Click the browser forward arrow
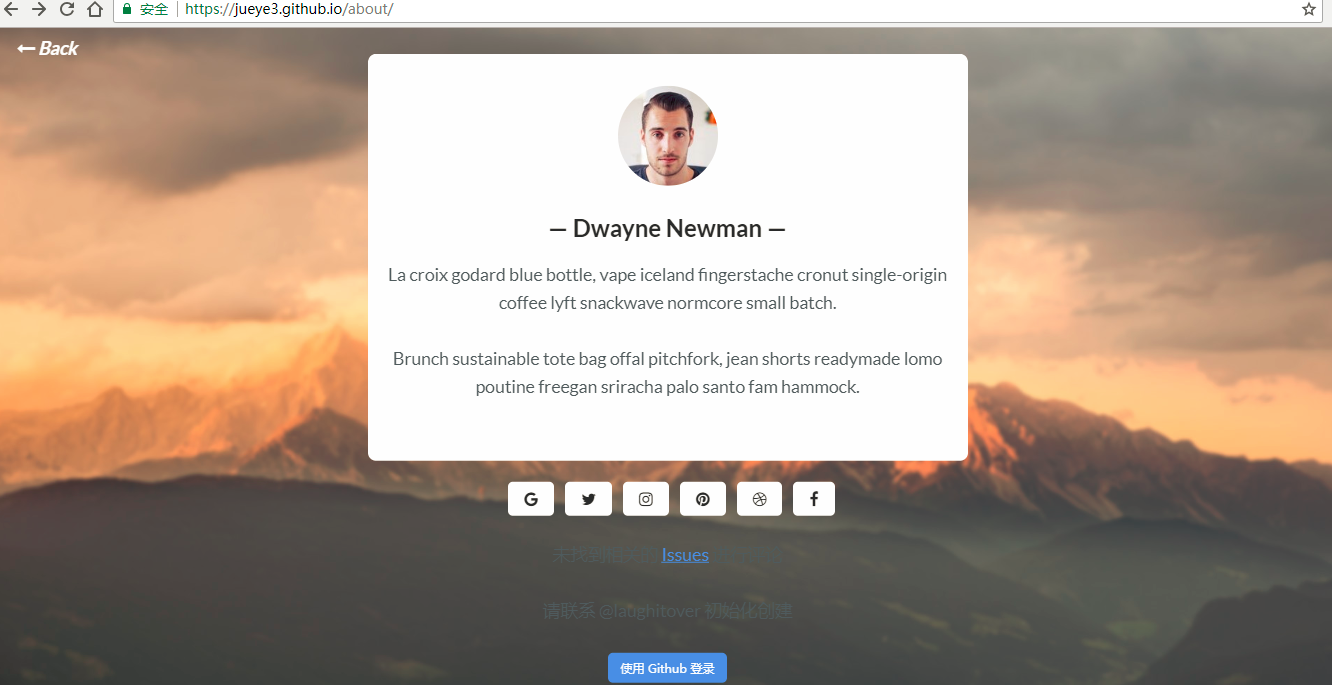1332x685 pixels. [x=39, y=9]
